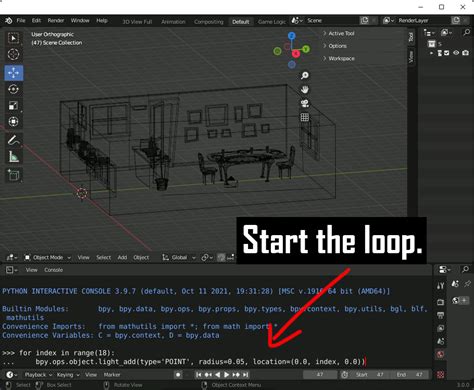Open the World properties tab
474x390 pixels.
(x=440, y=354)
